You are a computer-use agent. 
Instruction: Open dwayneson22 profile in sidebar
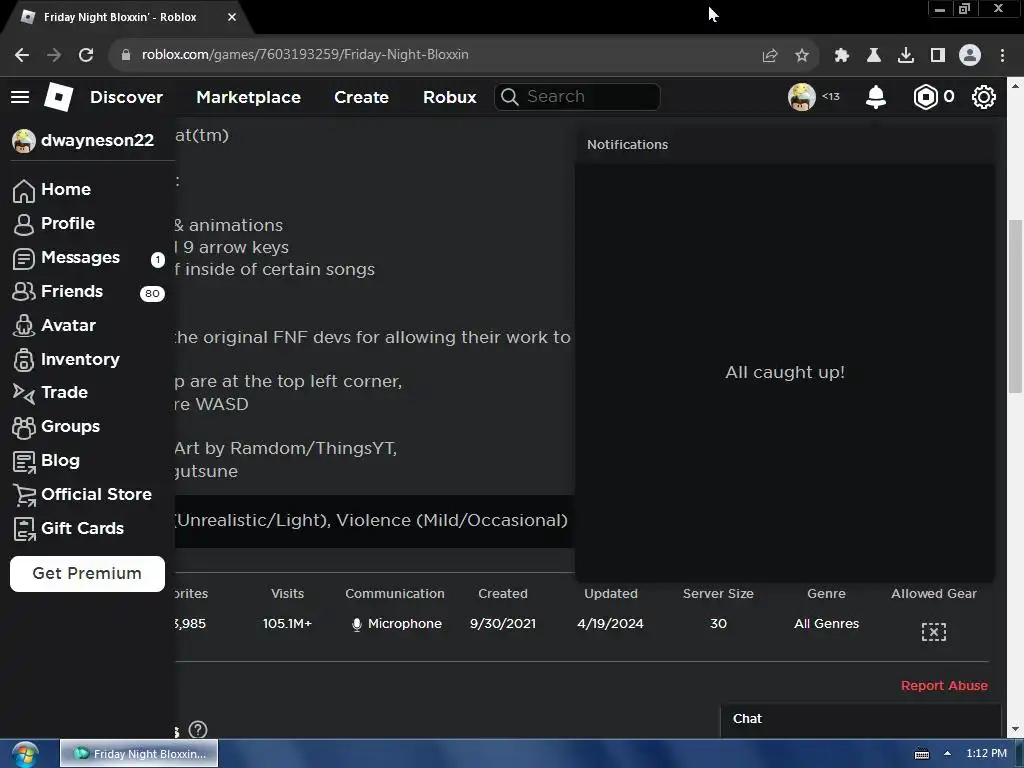tap(84, 140)
